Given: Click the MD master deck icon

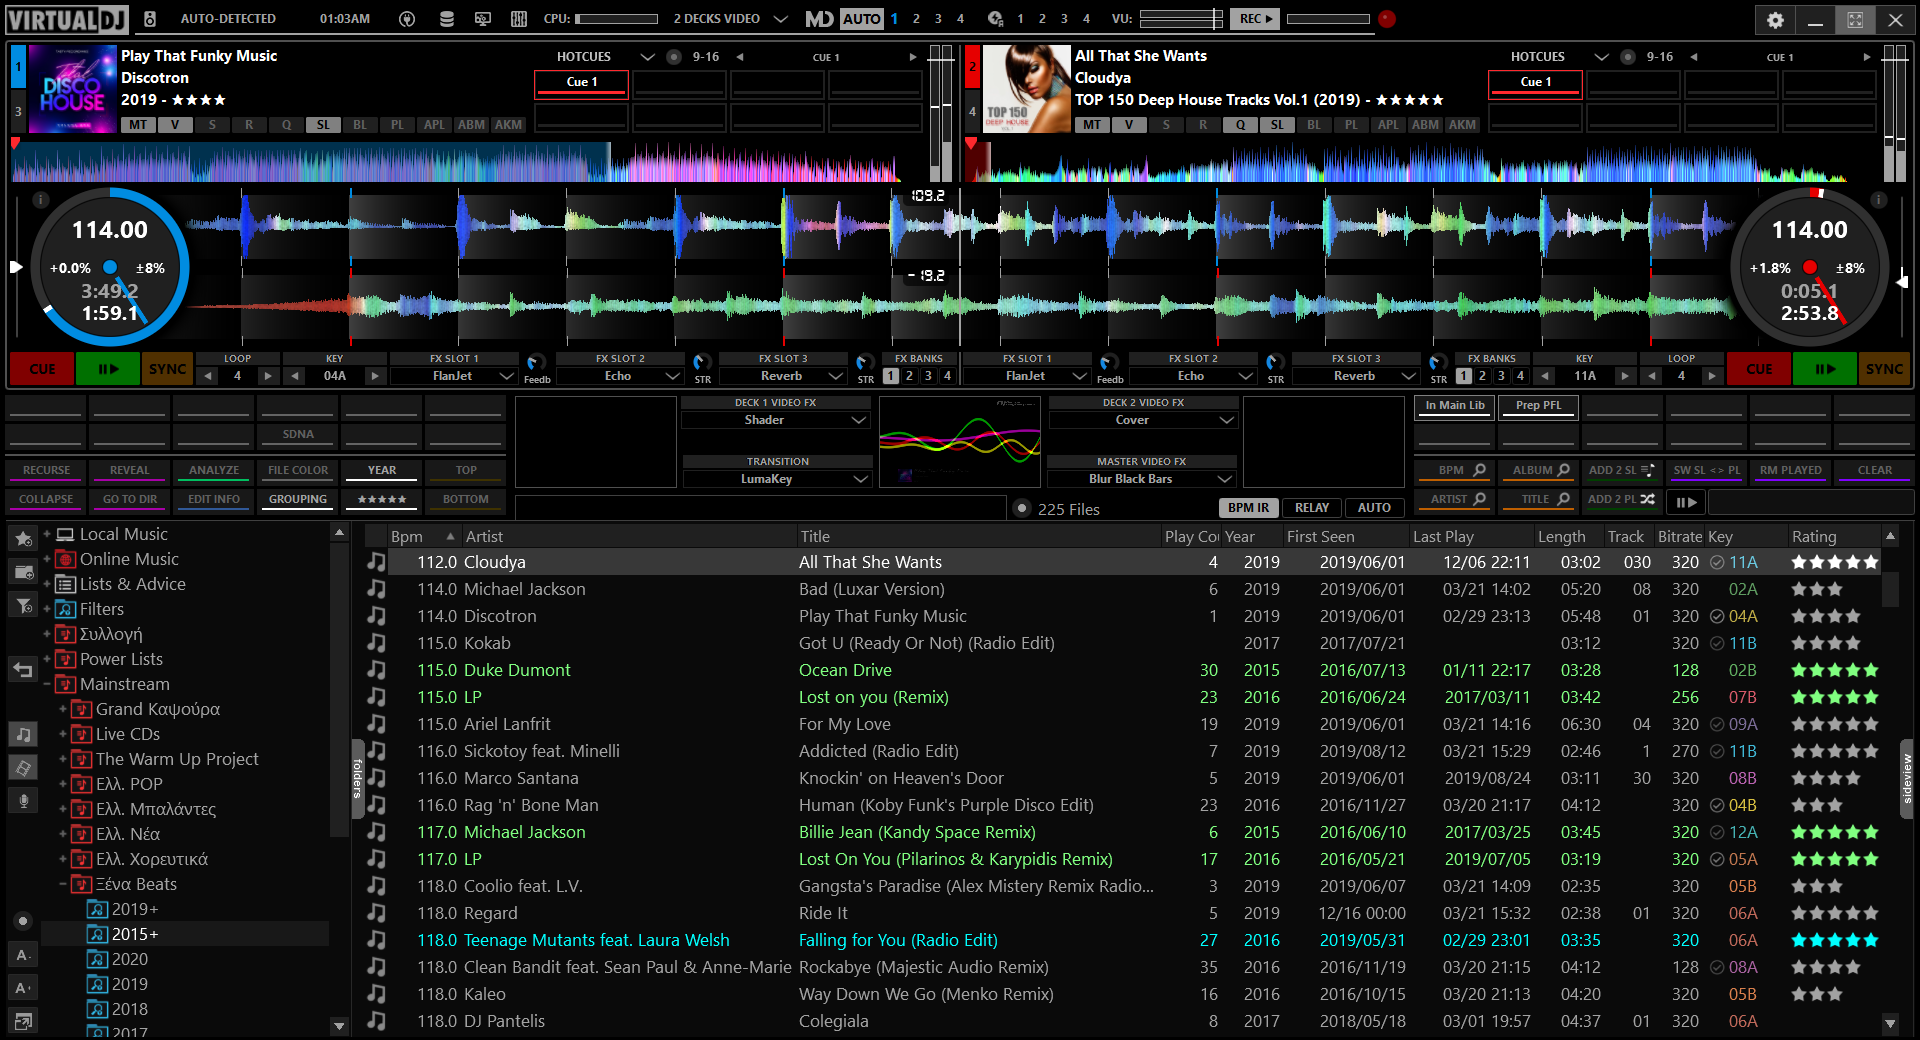Looking at the screenshot, I should 819,19.
